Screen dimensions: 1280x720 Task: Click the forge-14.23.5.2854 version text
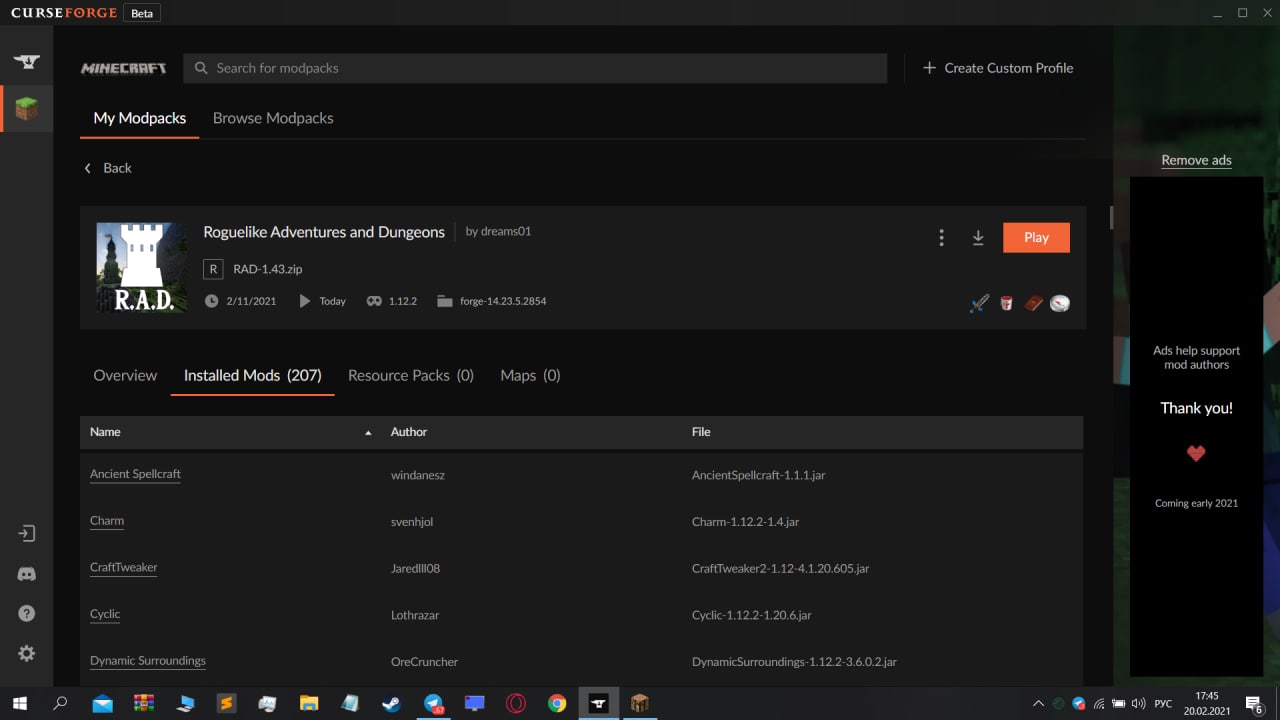coord(503,301)
